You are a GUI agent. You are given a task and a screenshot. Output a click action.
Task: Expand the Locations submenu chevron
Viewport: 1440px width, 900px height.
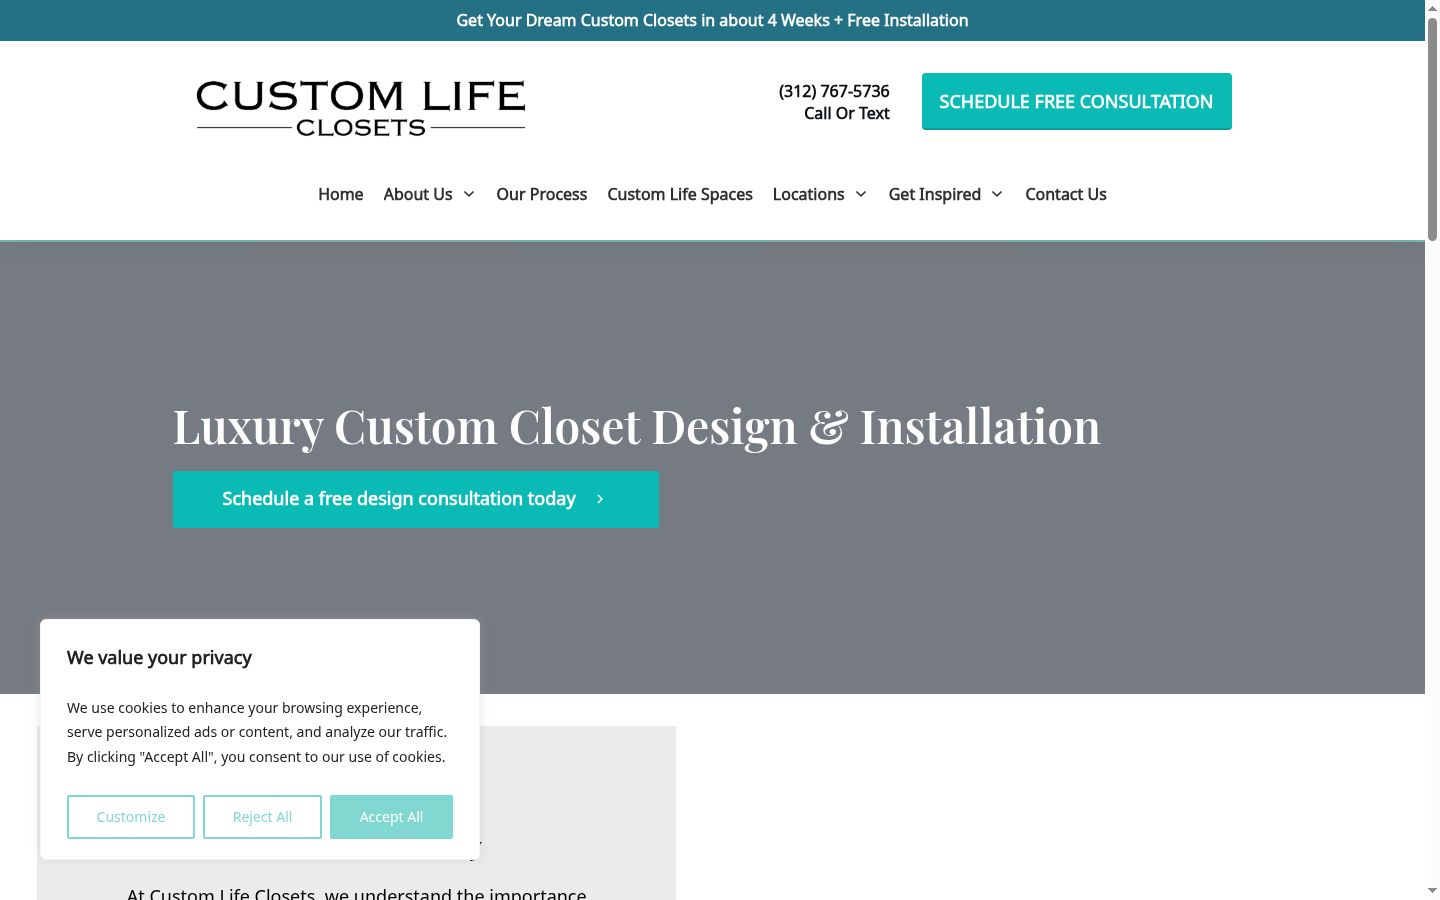861,194
